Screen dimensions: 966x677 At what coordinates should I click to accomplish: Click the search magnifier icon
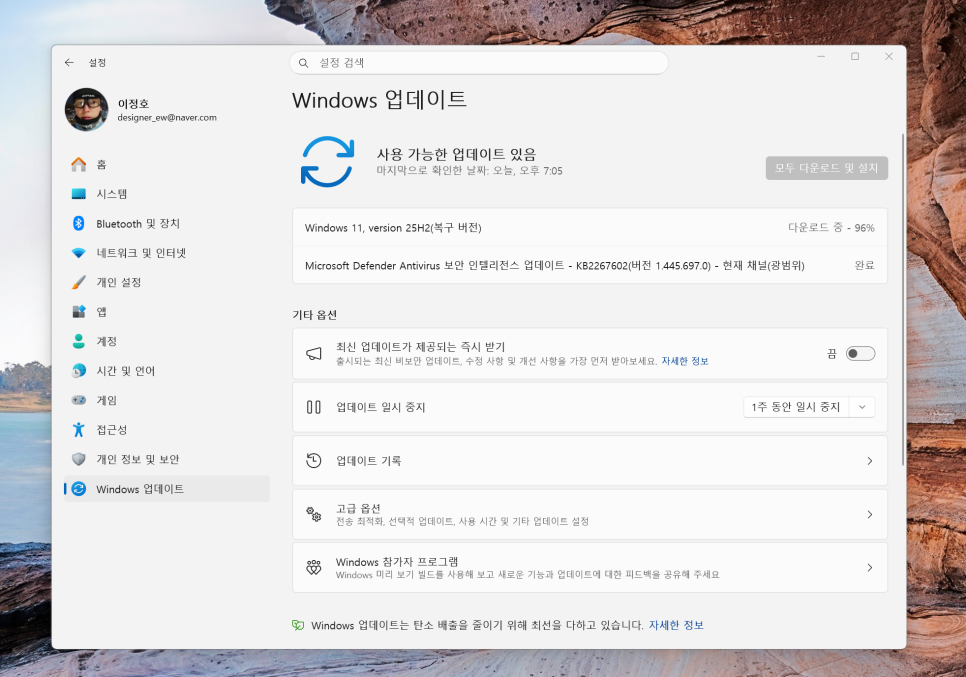[x=304, y=63]
